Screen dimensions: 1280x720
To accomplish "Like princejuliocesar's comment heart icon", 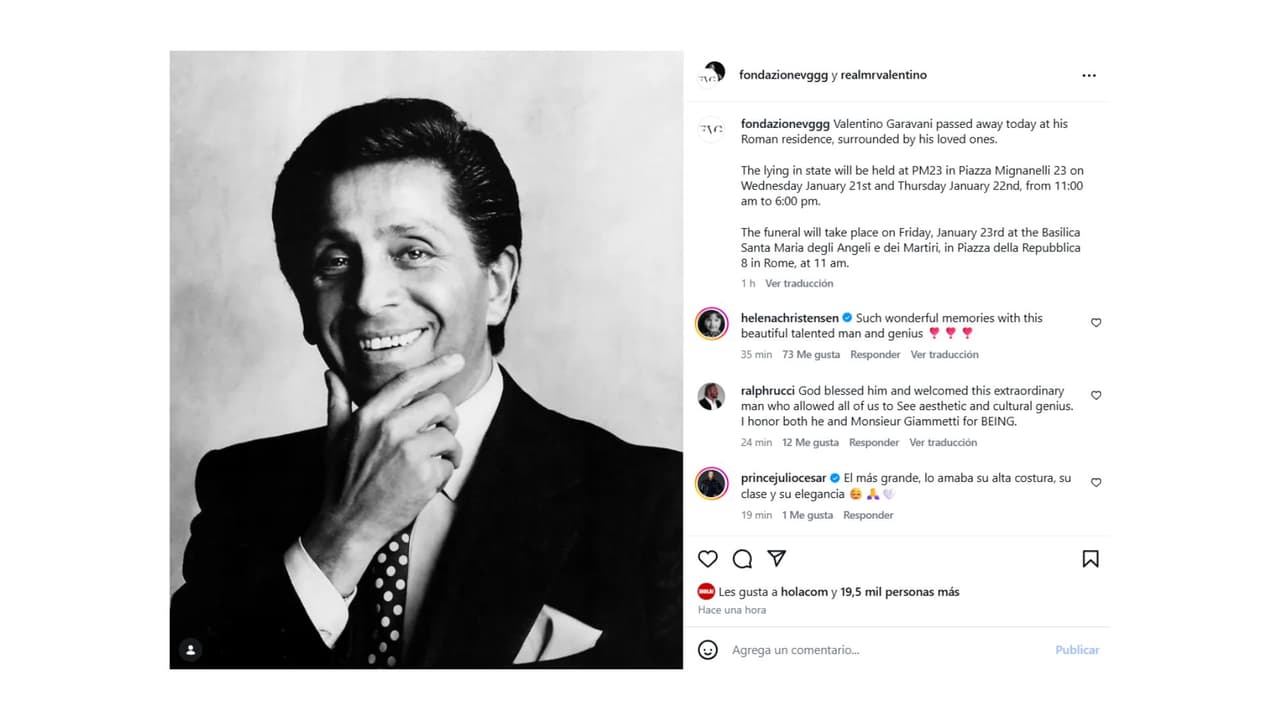I will (1096, 481).
